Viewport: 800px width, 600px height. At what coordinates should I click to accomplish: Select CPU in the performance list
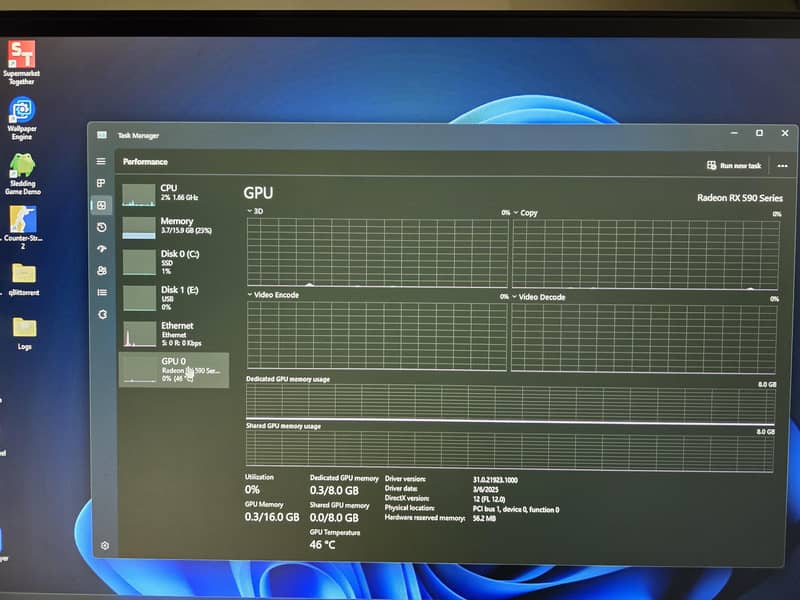click(x=173, y=193)
